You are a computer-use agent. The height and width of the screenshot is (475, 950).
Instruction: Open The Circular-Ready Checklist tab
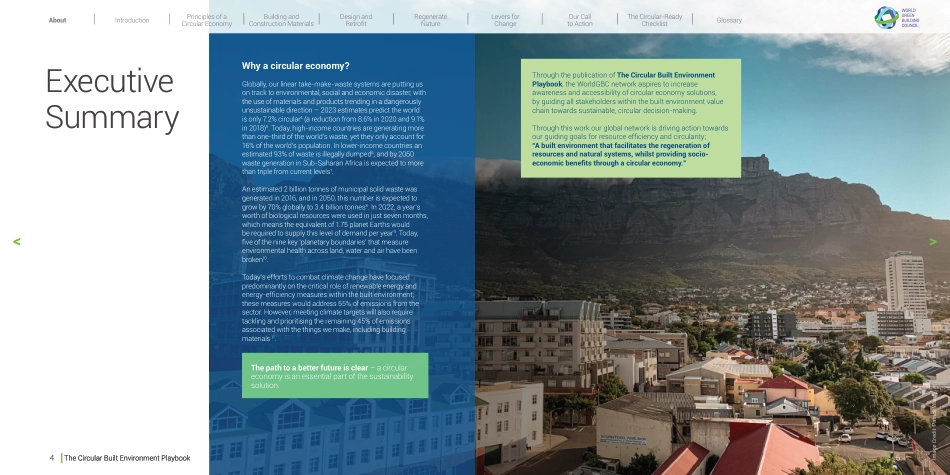(654, 20)
